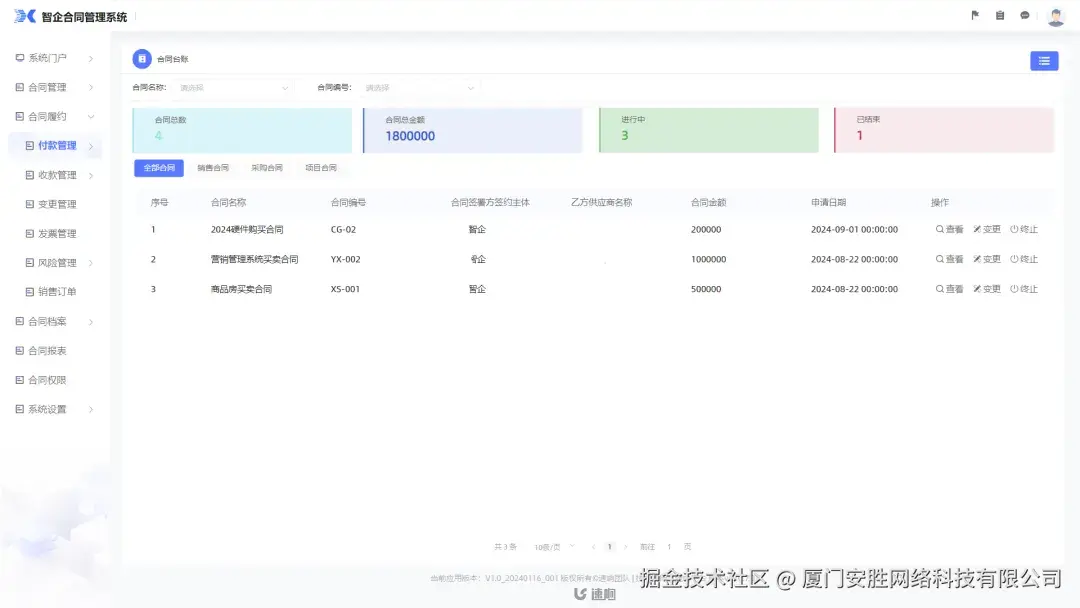View the 营销管理系统买卖合同 contract
The width and height of the screenshot is (1080, 608).
click(x=949, y=259)
